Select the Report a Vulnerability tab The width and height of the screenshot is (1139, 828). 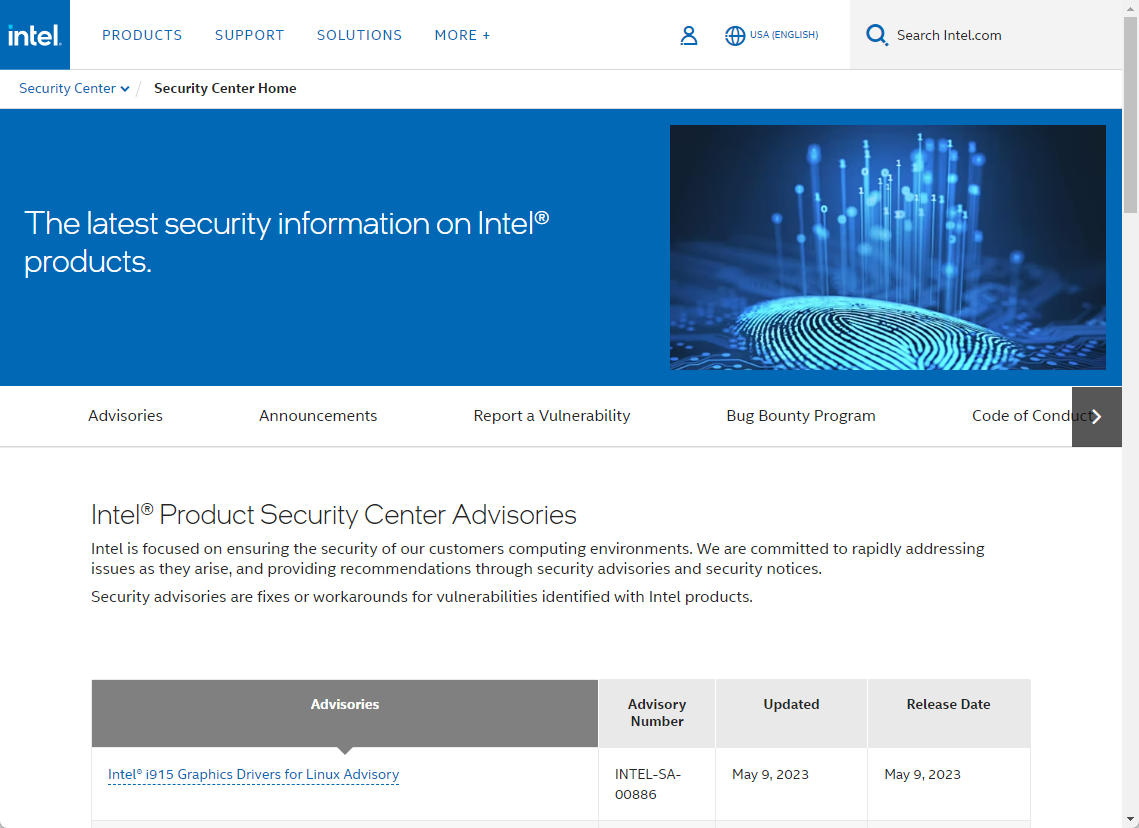551,415
